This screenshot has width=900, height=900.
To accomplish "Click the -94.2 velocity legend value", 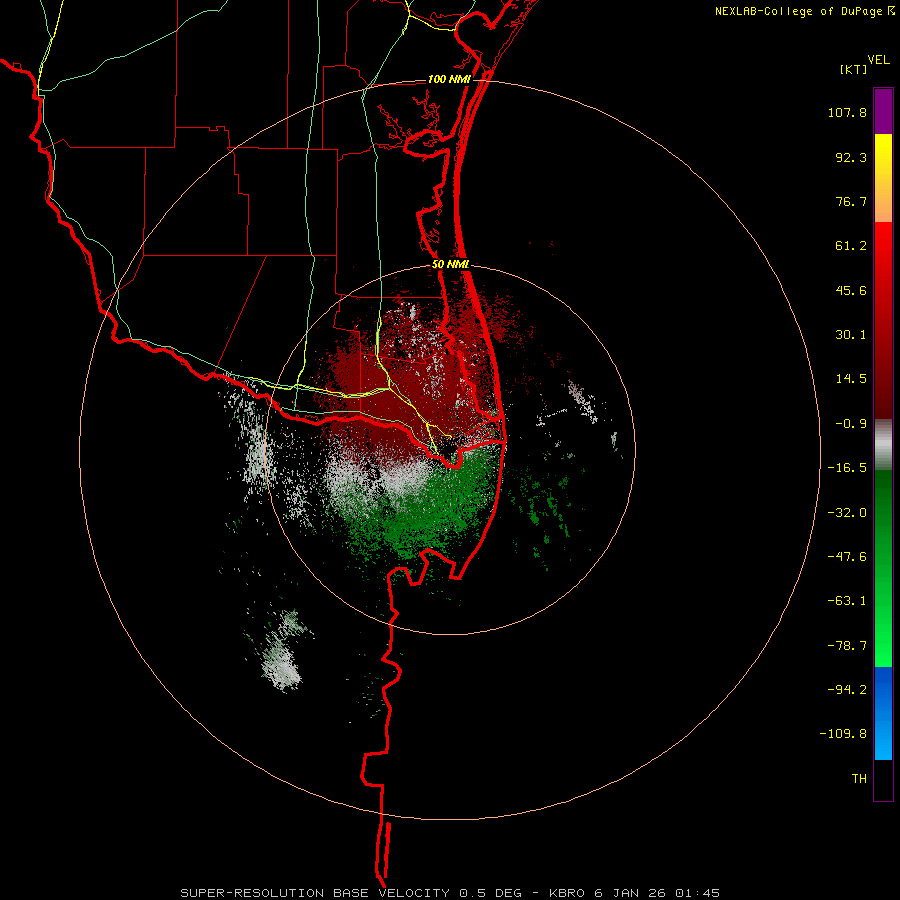I will click(x=847, y=689).
